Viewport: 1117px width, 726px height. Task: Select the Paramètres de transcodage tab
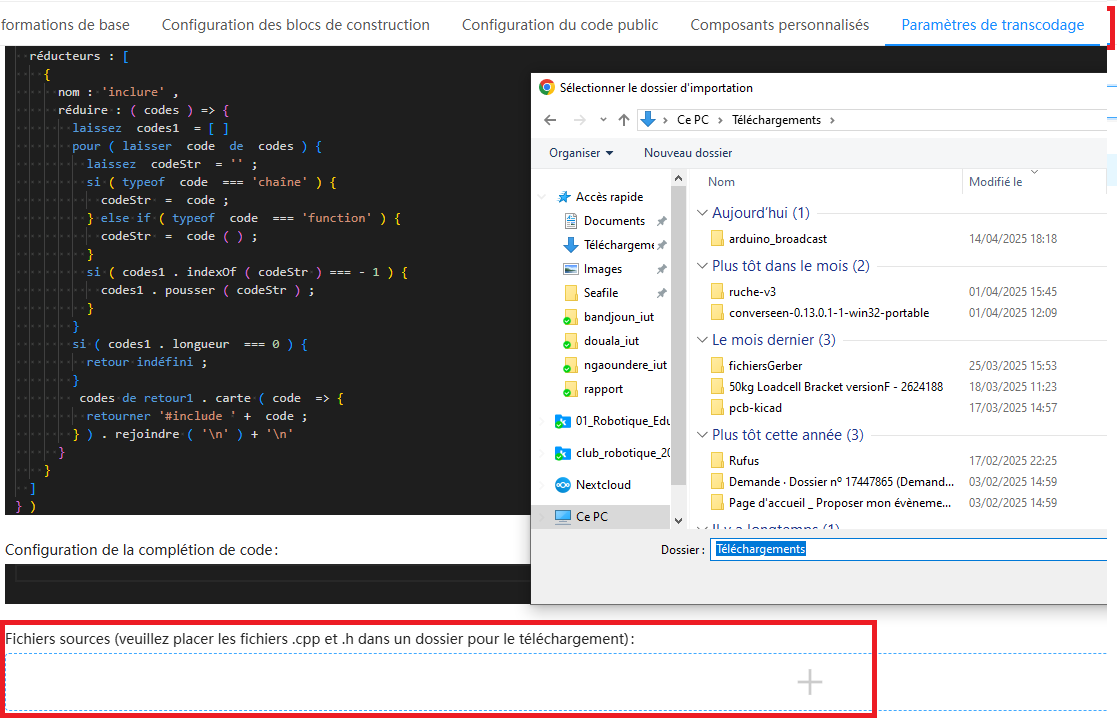[992, 25]
